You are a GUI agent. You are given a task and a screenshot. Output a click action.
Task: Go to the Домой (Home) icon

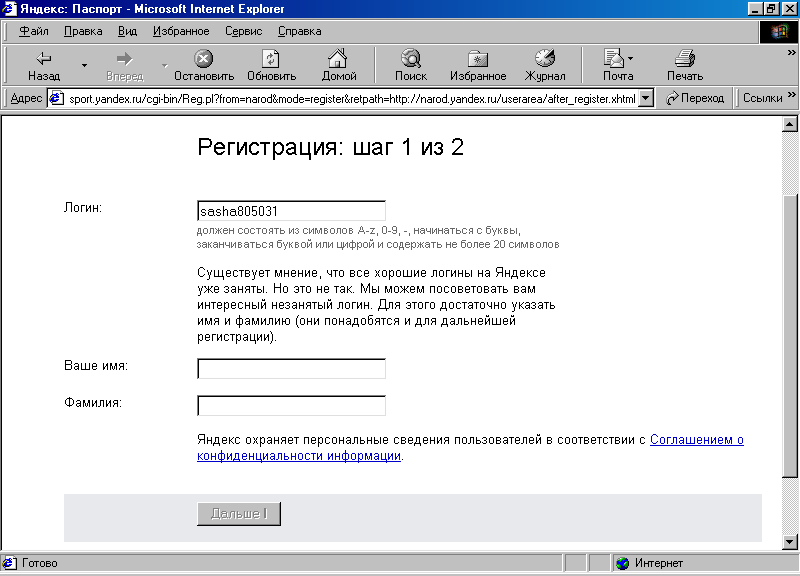(x=338, y=58)
